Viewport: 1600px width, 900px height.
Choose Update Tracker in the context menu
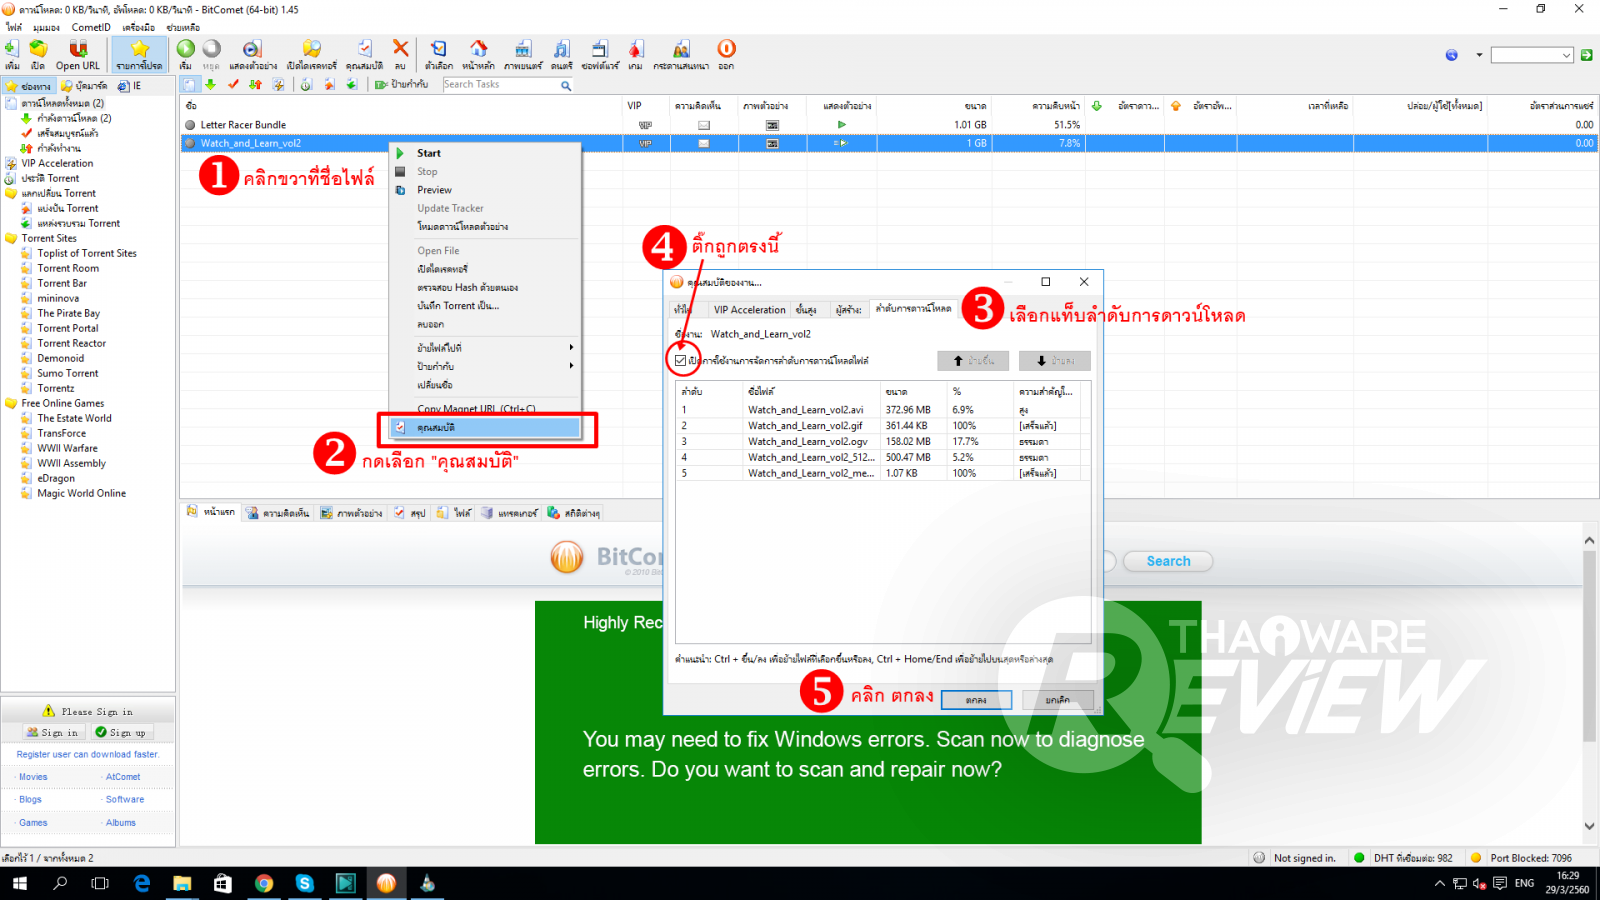pyautogui.click(x=450, y=208)
